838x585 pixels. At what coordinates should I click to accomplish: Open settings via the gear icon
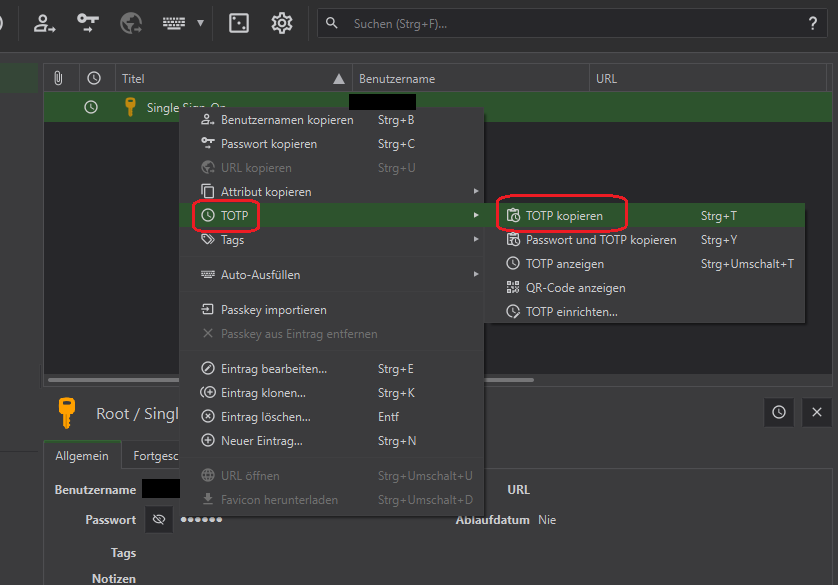coord(282,22)
